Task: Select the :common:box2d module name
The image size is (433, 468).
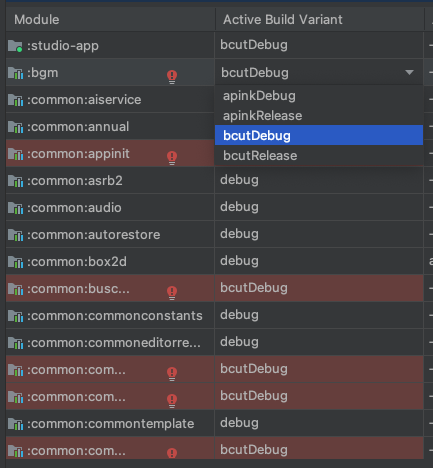Action: 77,262
